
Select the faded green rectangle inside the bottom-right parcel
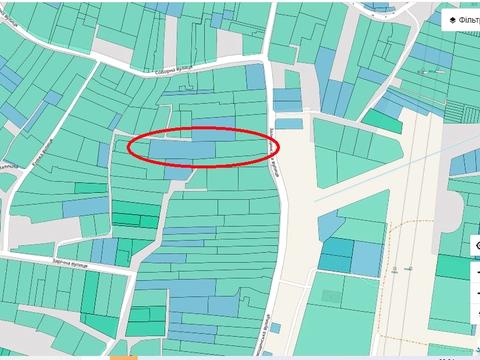(332, 296)
